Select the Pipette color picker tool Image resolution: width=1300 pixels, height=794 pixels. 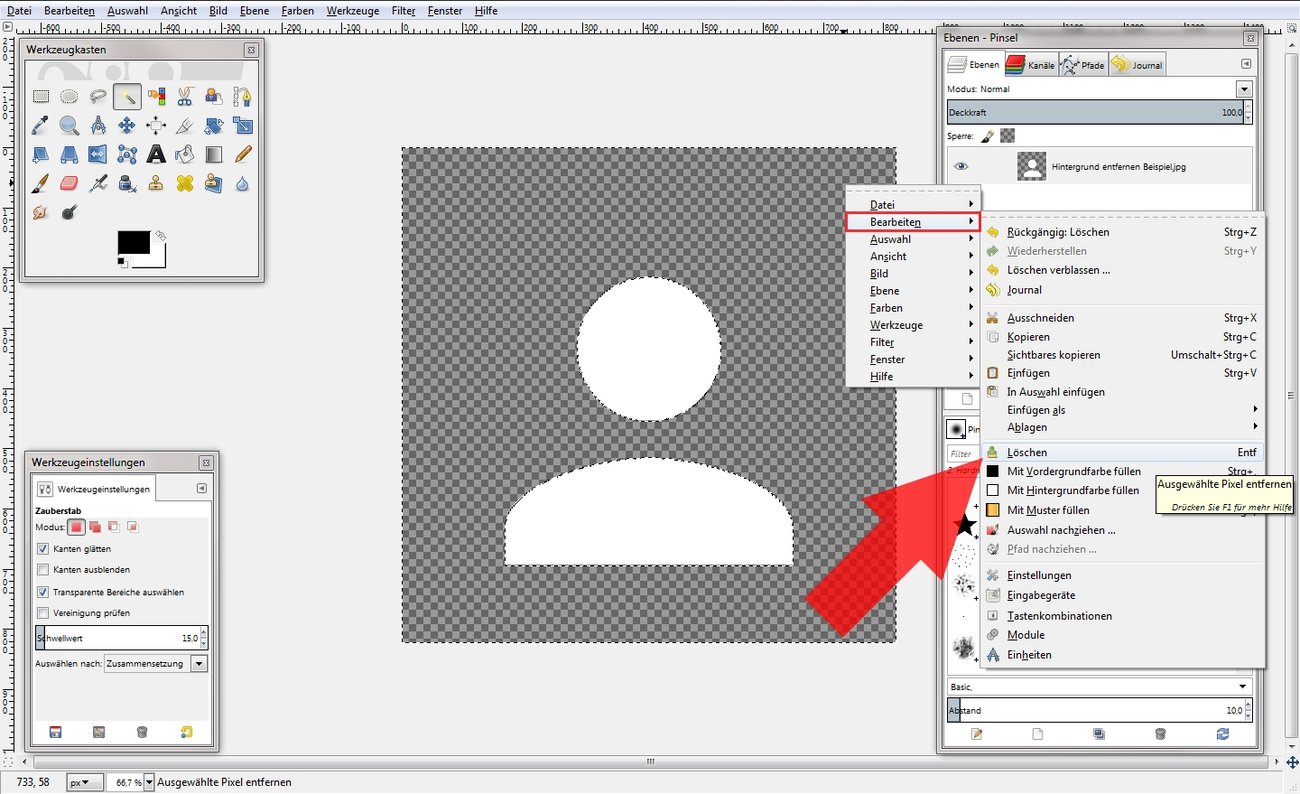(39, 126)
